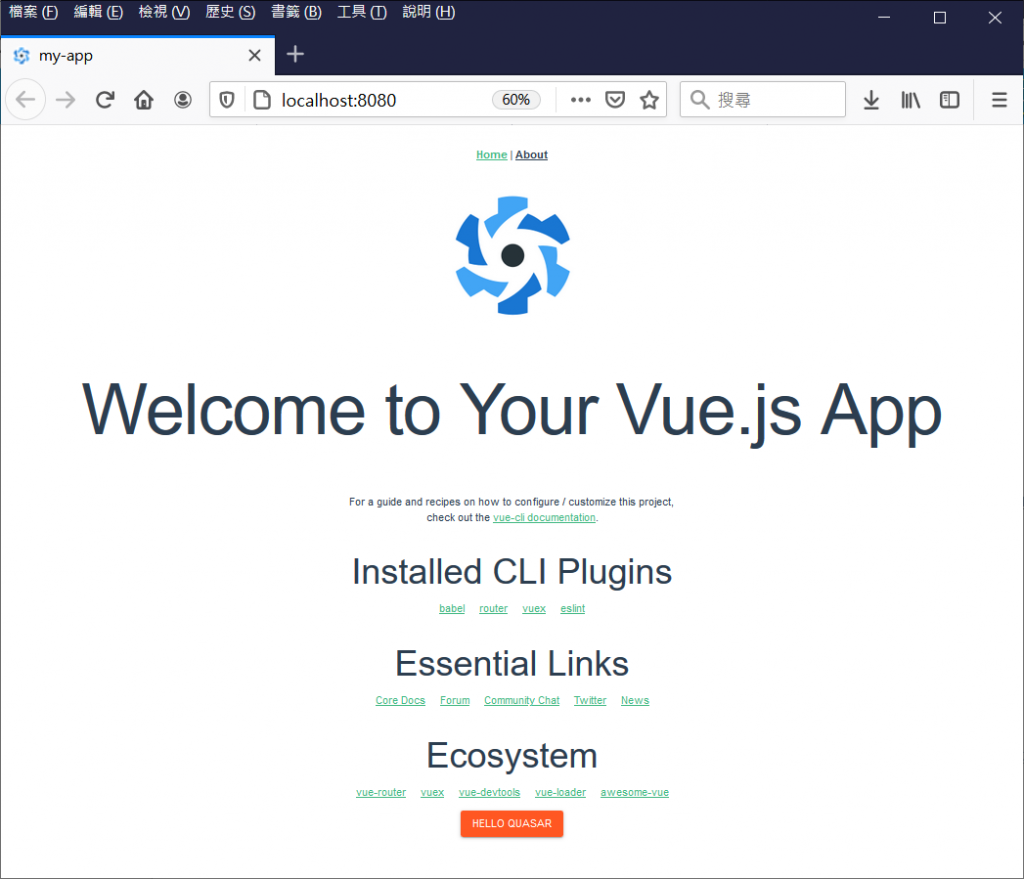Open vuex under Ecosystem
Viewport: 1024px width, 879px height.
point(432,792)
